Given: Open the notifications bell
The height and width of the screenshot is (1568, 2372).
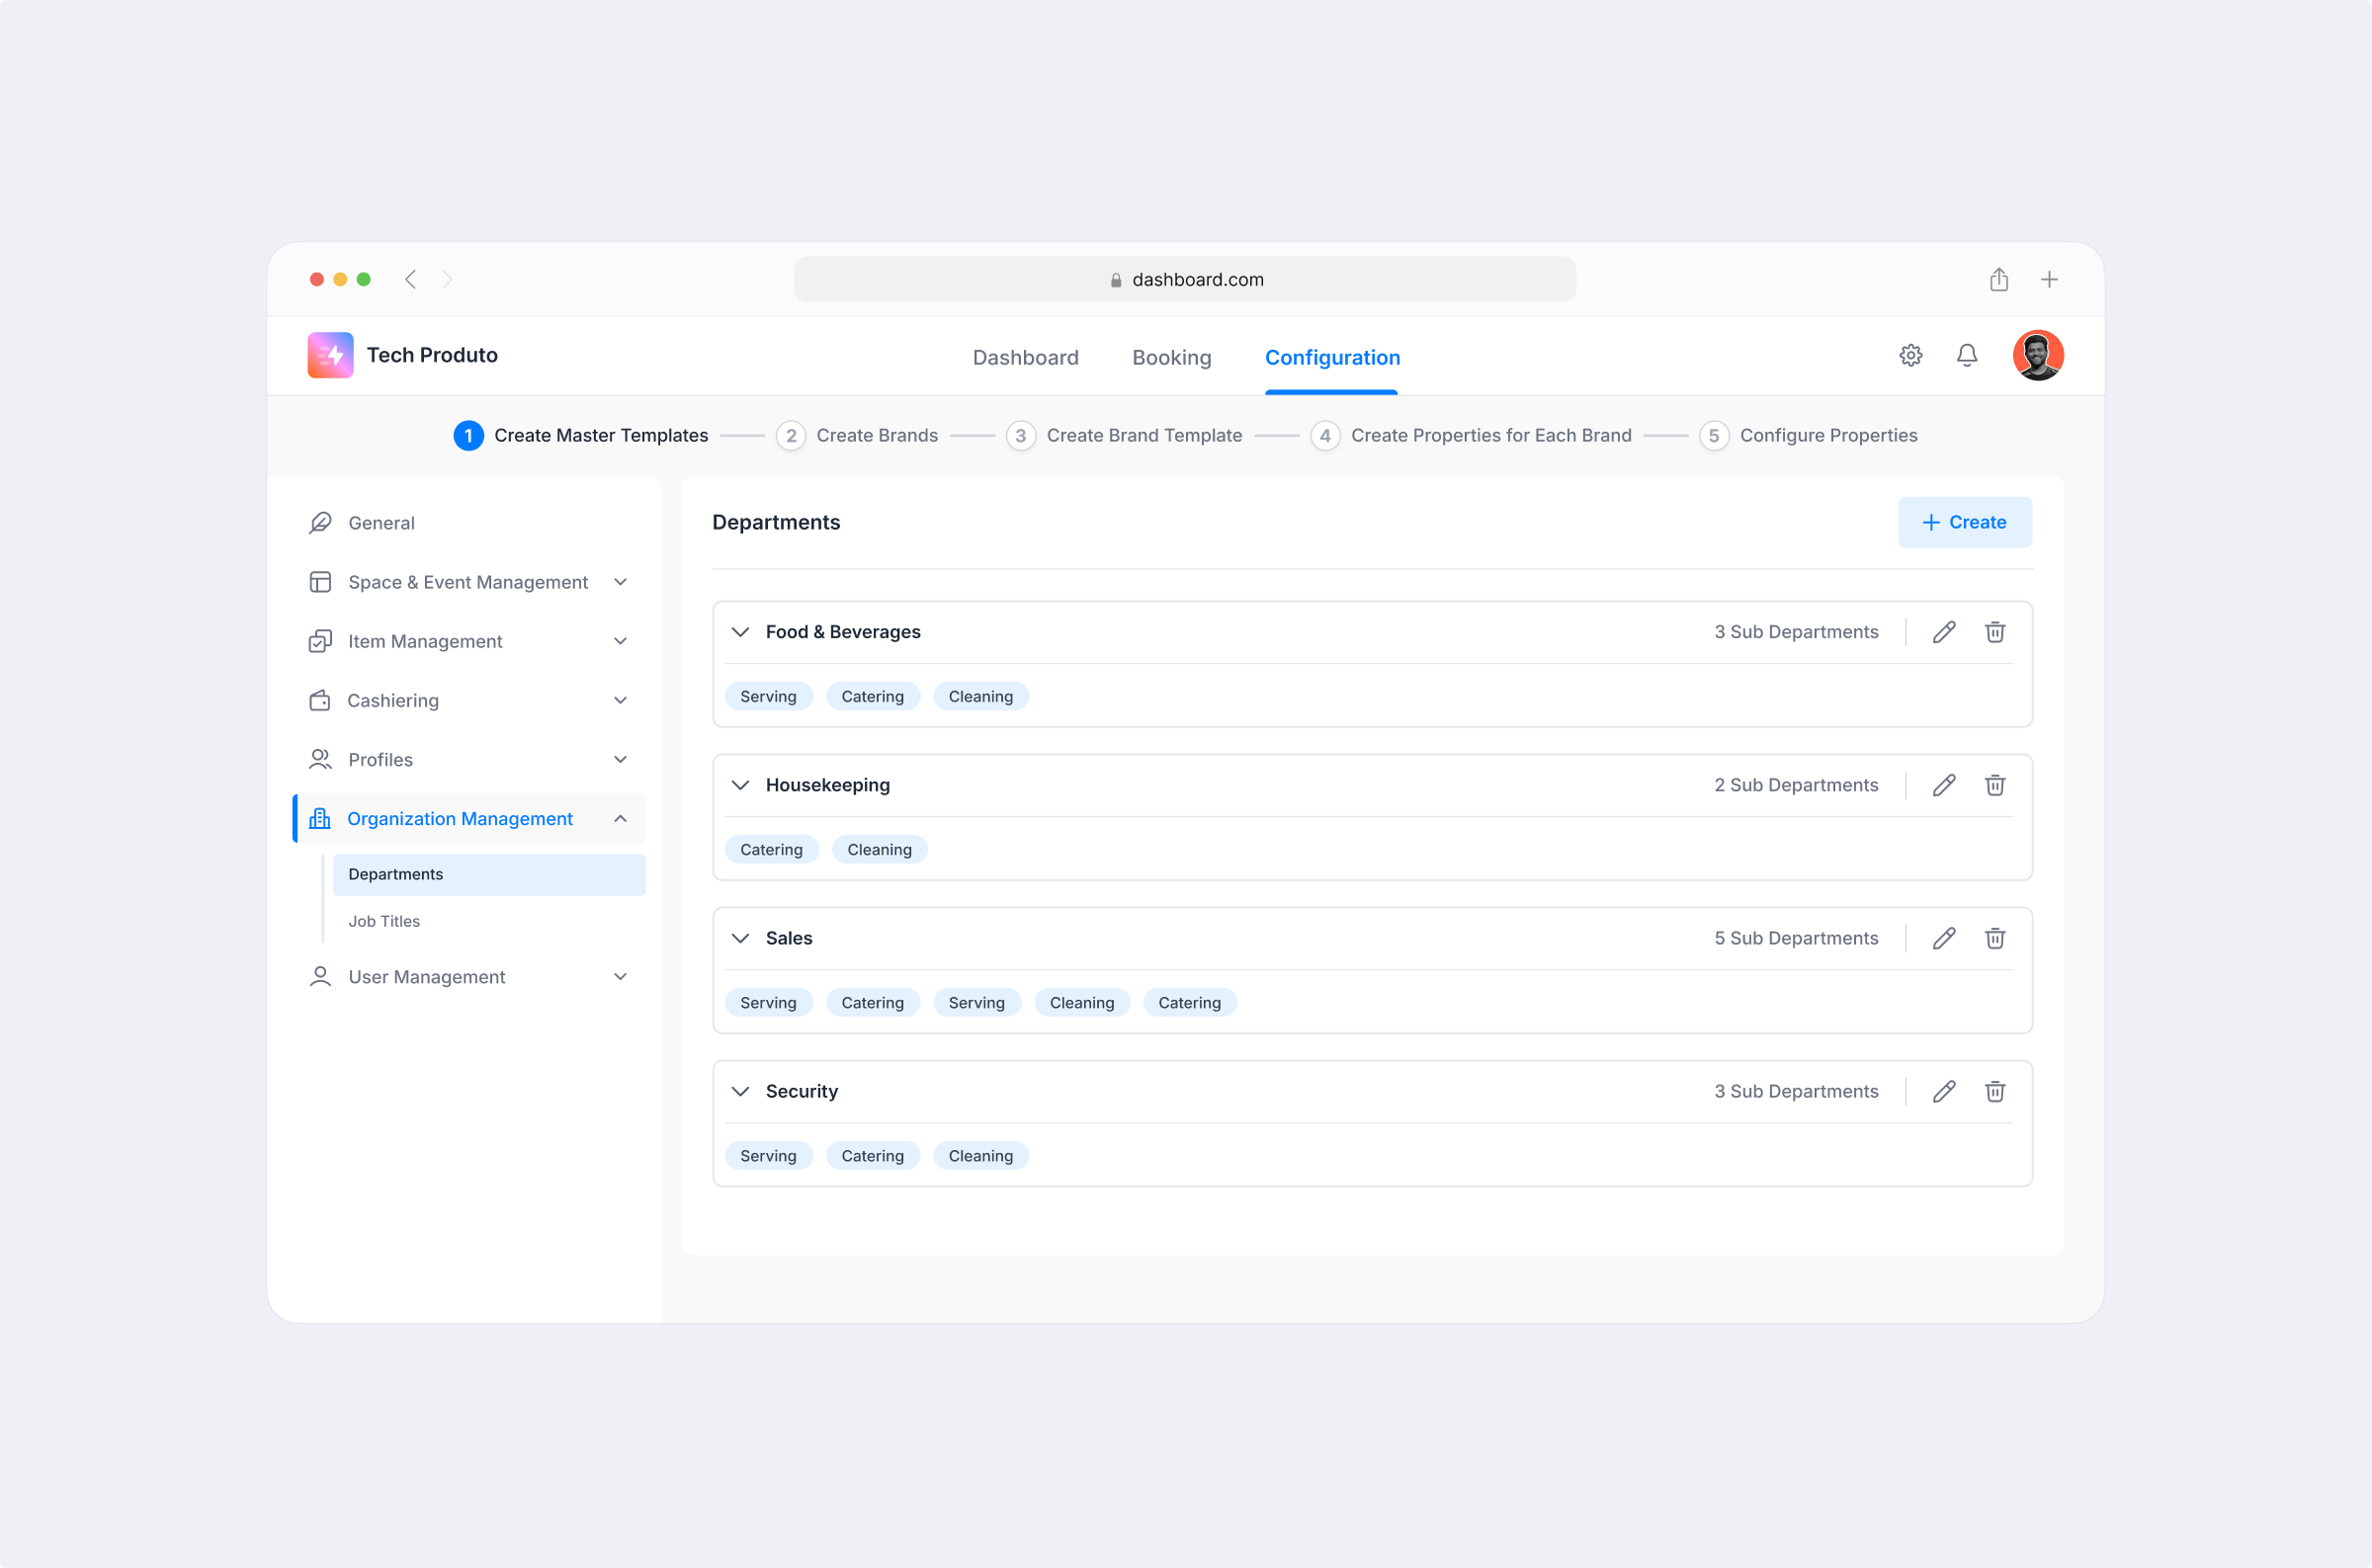Looking at the screenshot, I should click(x=1966, y=355).
